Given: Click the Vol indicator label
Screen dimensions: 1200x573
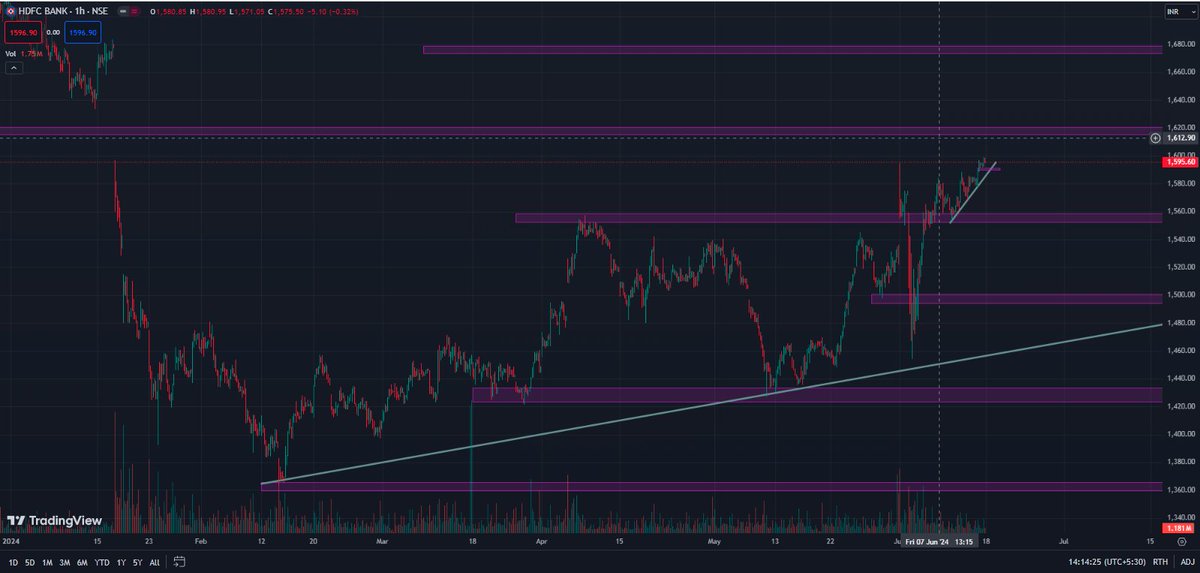Looking at the screenshot, I should [11, 54].
